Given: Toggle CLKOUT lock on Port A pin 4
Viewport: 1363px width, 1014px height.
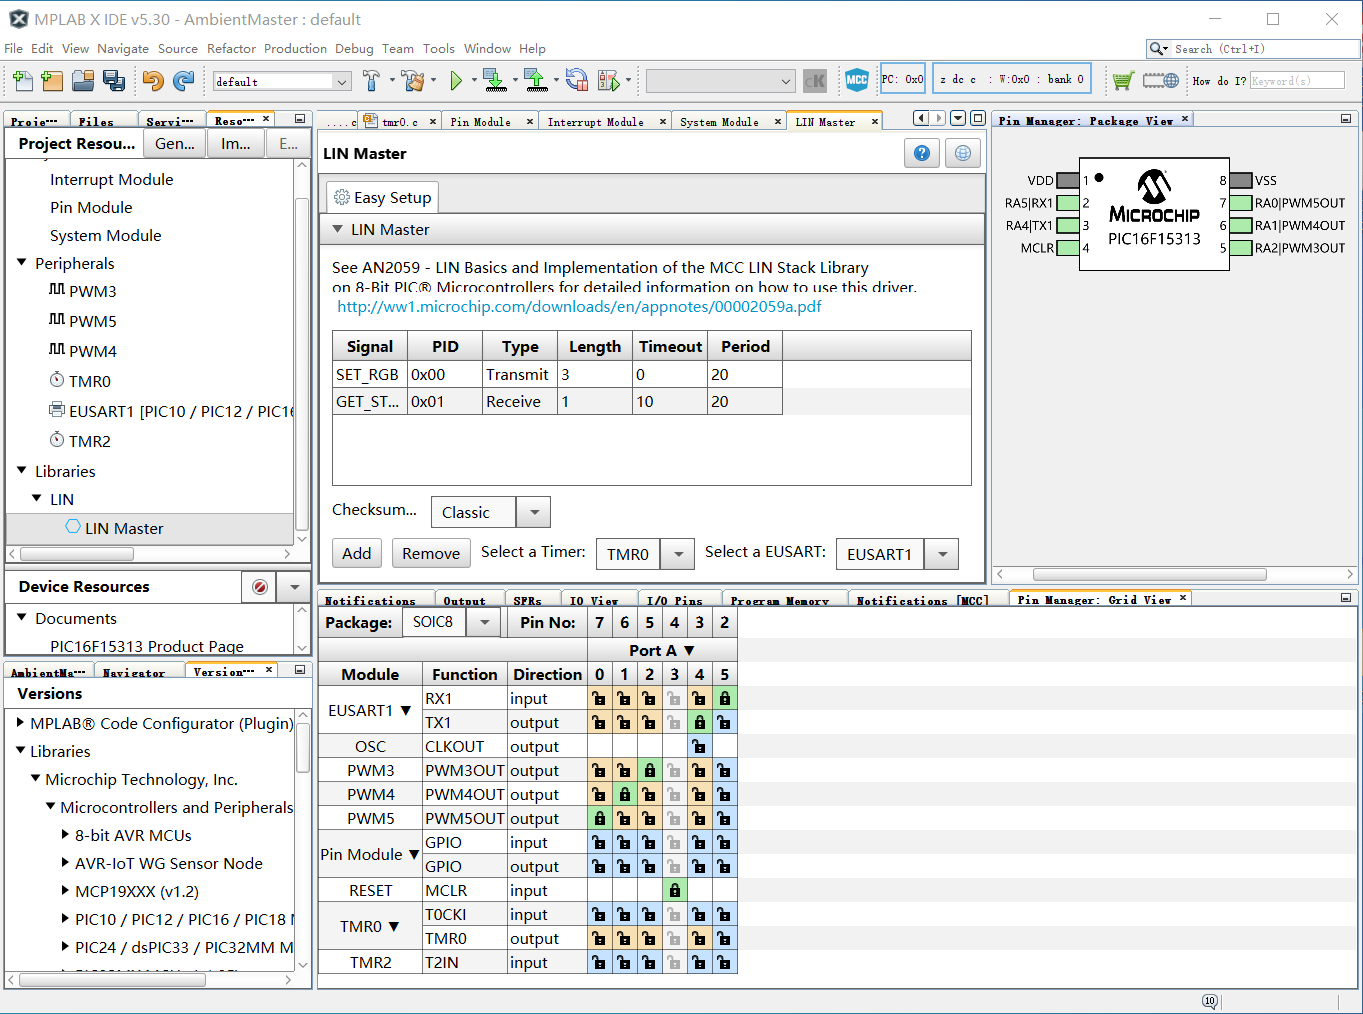Looking at the screenshot, I should pos(700,746).
